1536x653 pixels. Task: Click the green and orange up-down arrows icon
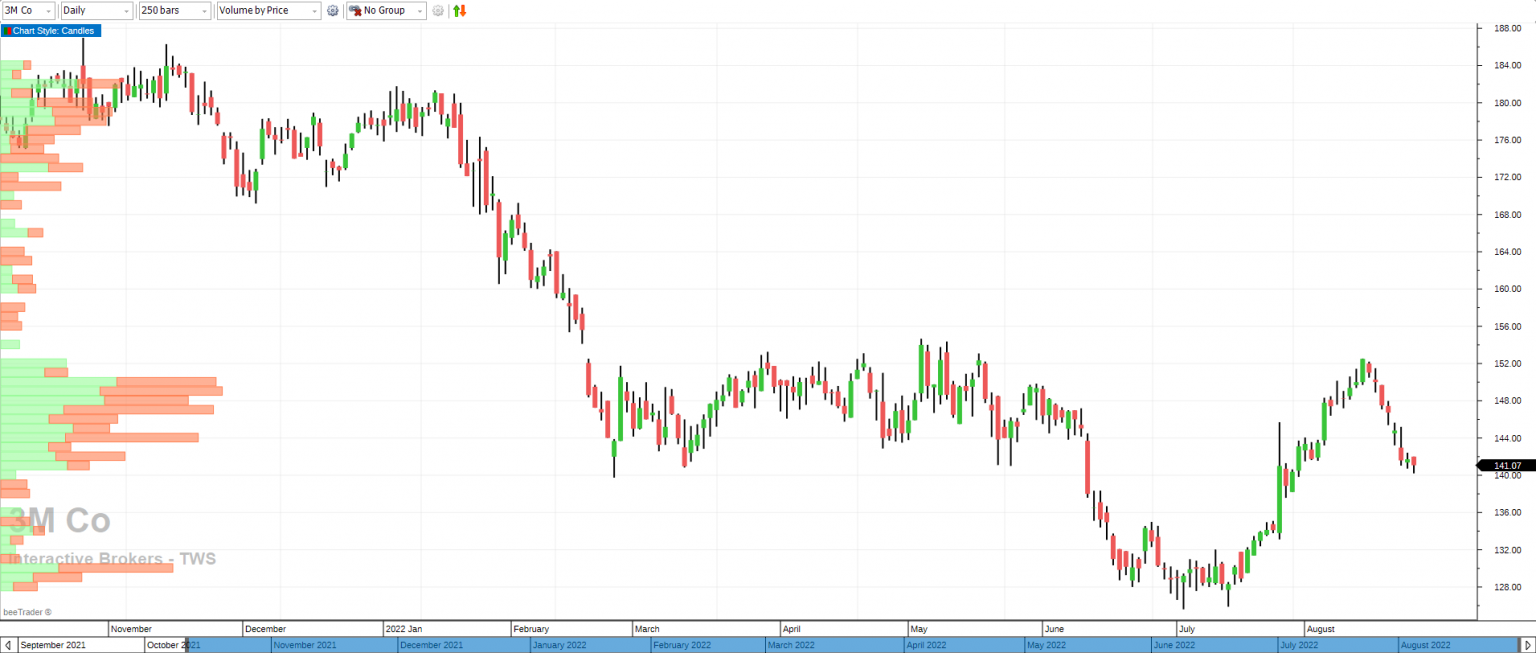point(460,10)
